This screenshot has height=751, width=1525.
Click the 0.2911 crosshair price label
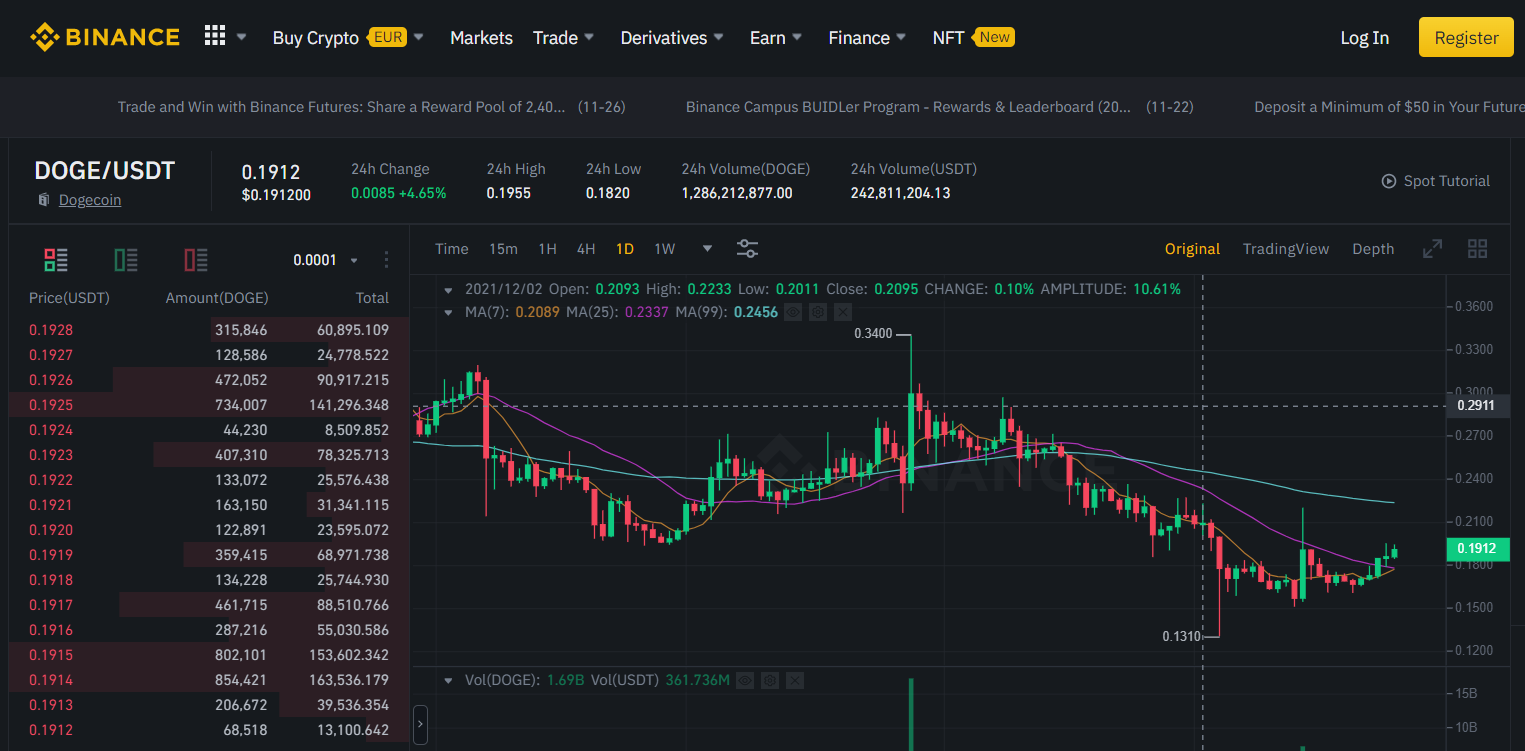pyautogui.click(x=1476, y=405)
